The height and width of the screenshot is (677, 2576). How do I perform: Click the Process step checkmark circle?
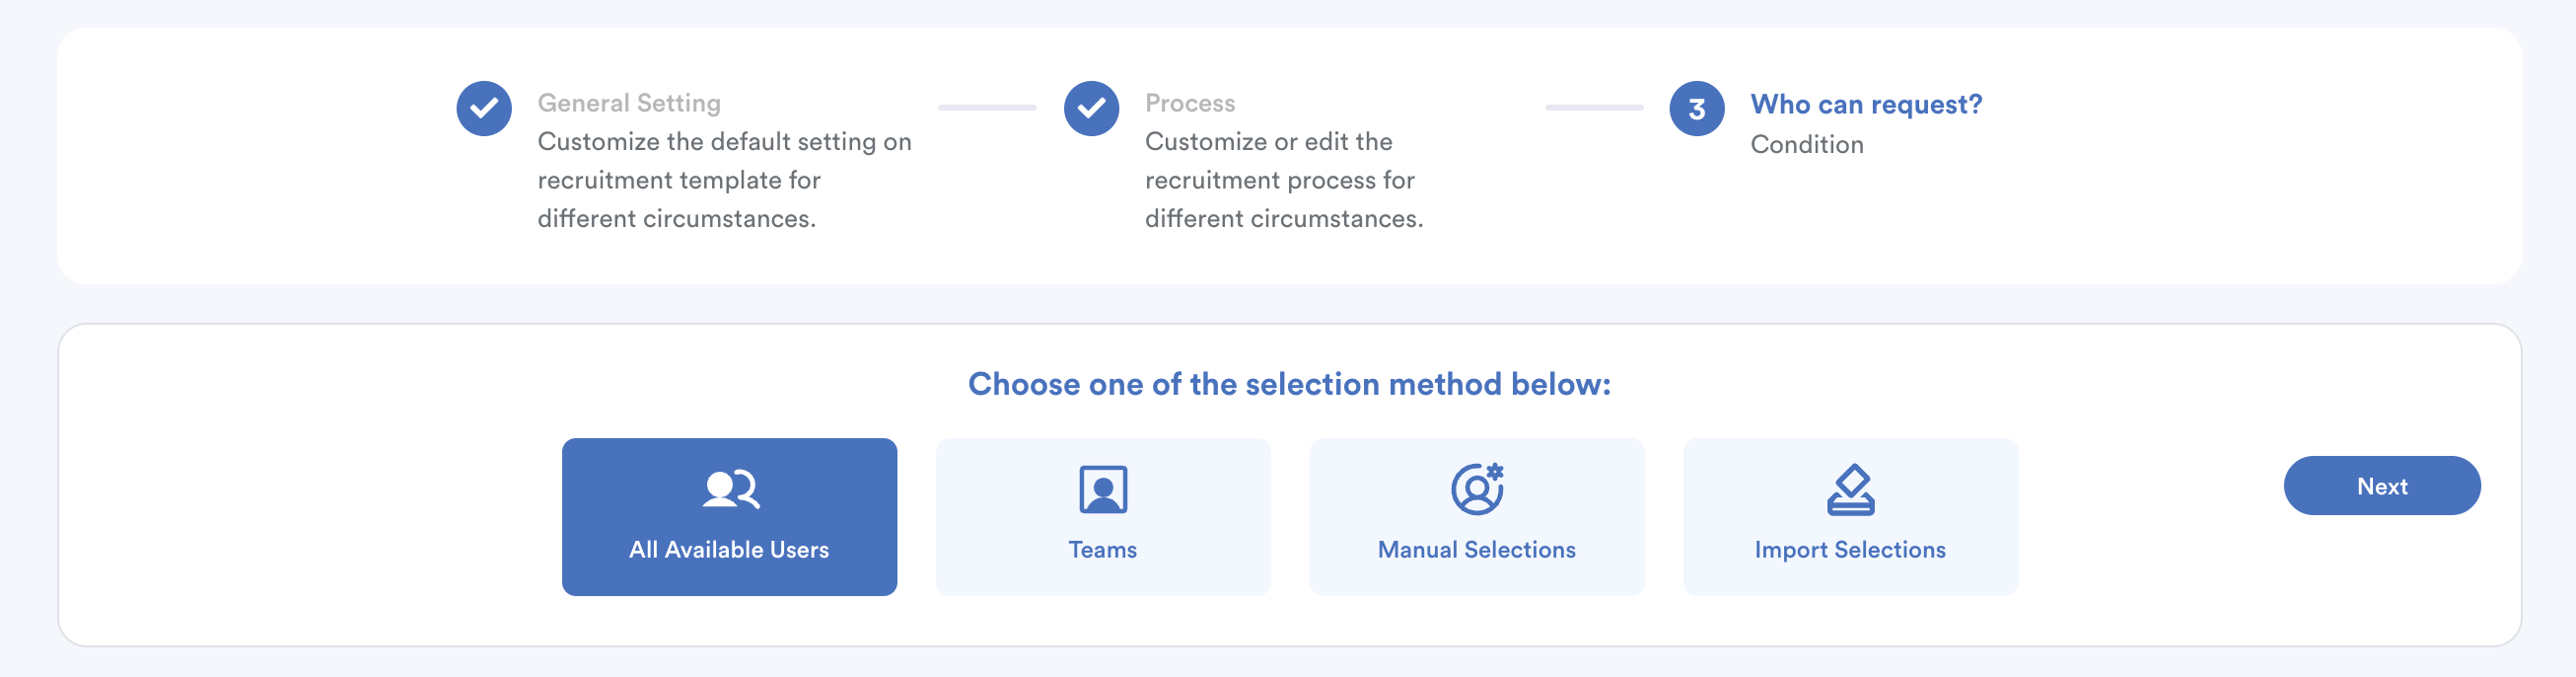1091,108
